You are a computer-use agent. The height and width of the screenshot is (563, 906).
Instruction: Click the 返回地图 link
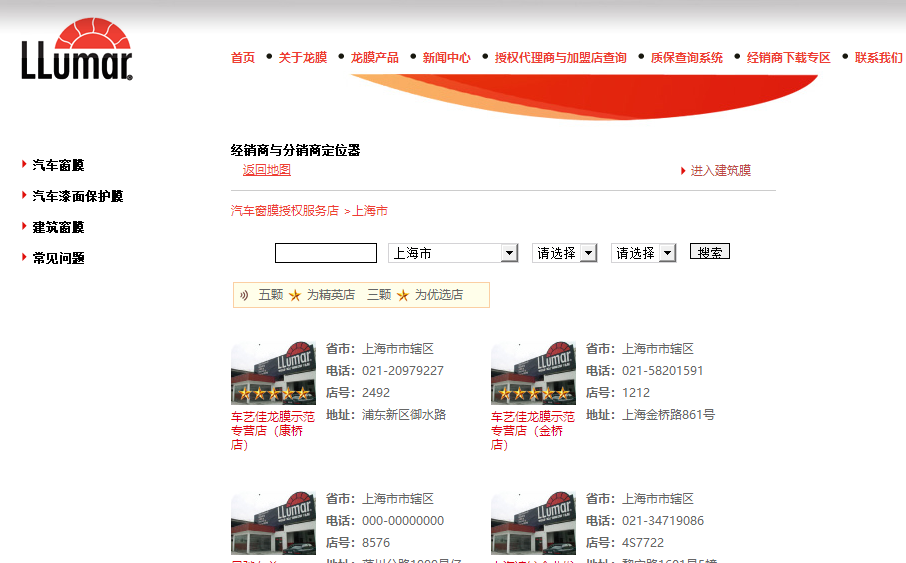click(x=266, y=170)
